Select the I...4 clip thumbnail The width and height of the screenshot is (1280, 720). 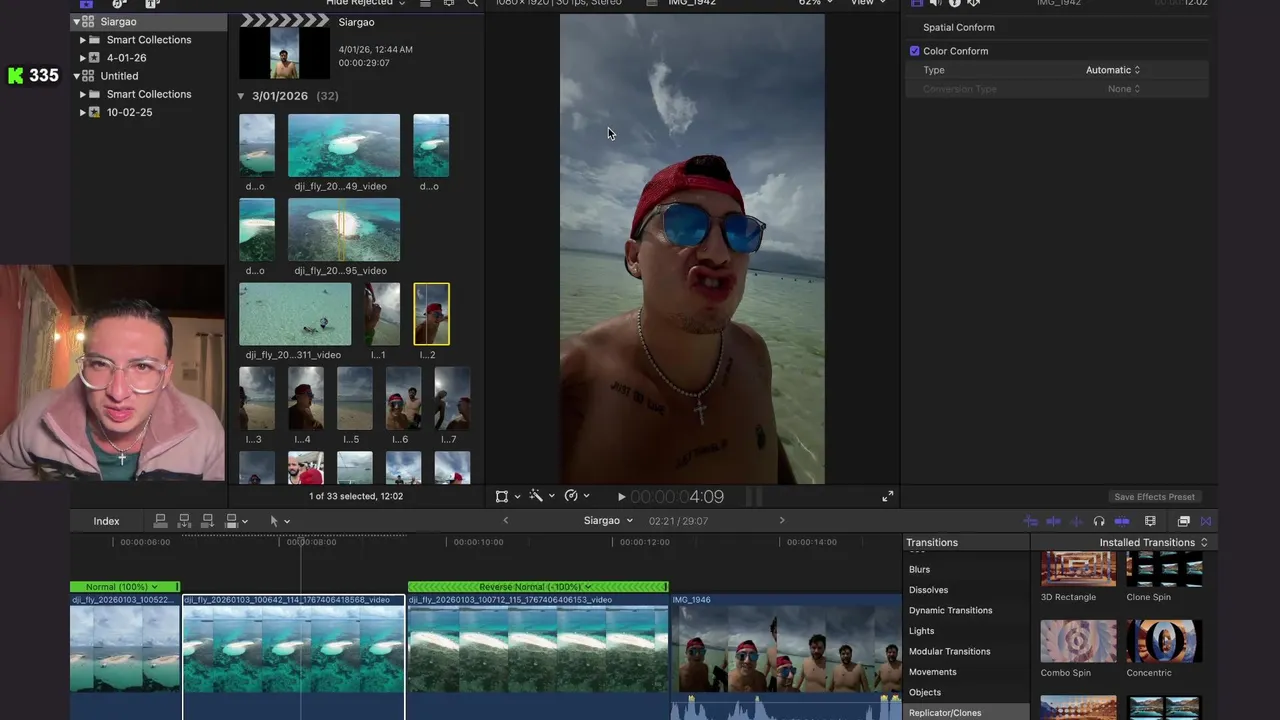pos(305,399)
